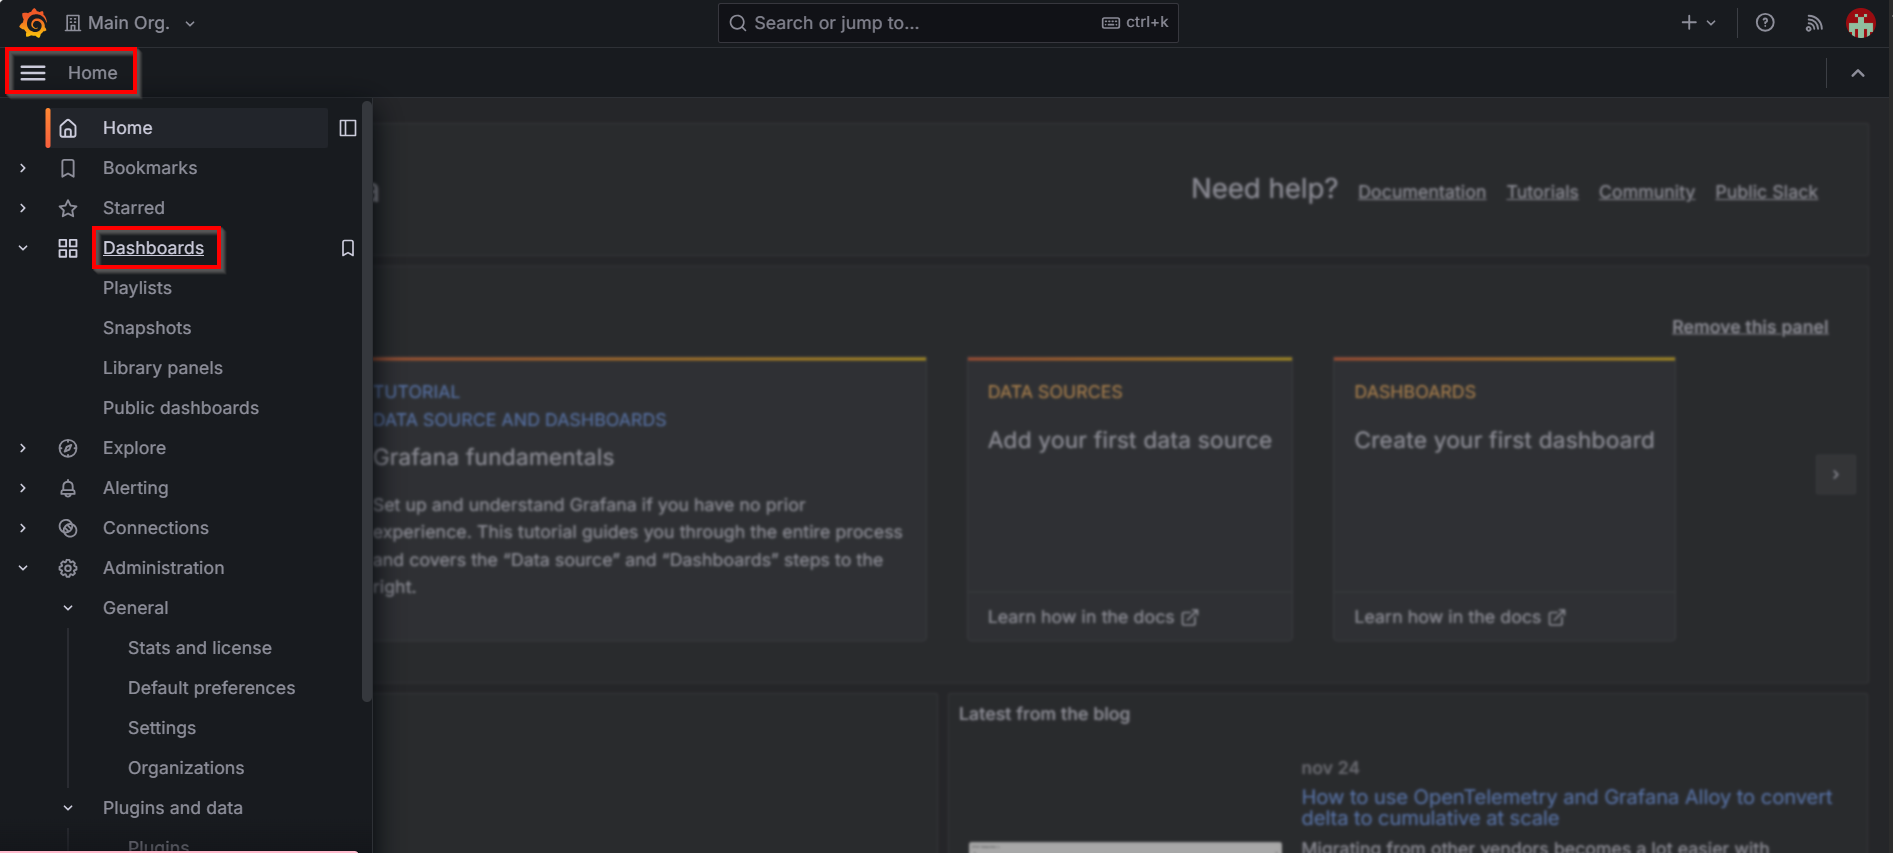Open Settings under General
The image size is (1893, 853).
tap(162, 728)
